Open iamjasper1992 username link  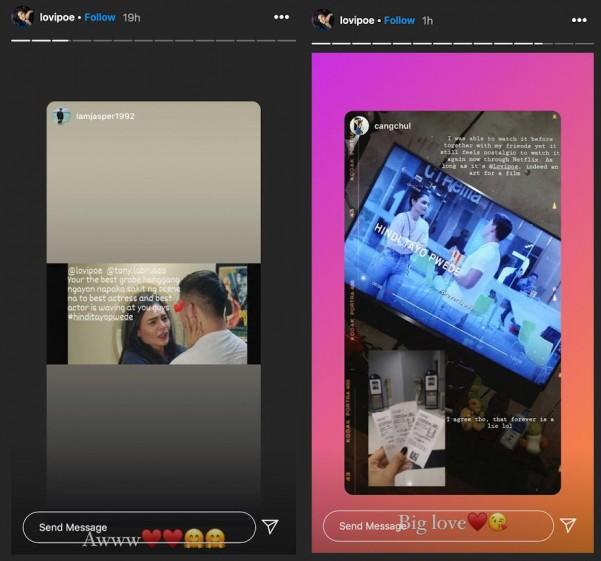coord(105,116)
